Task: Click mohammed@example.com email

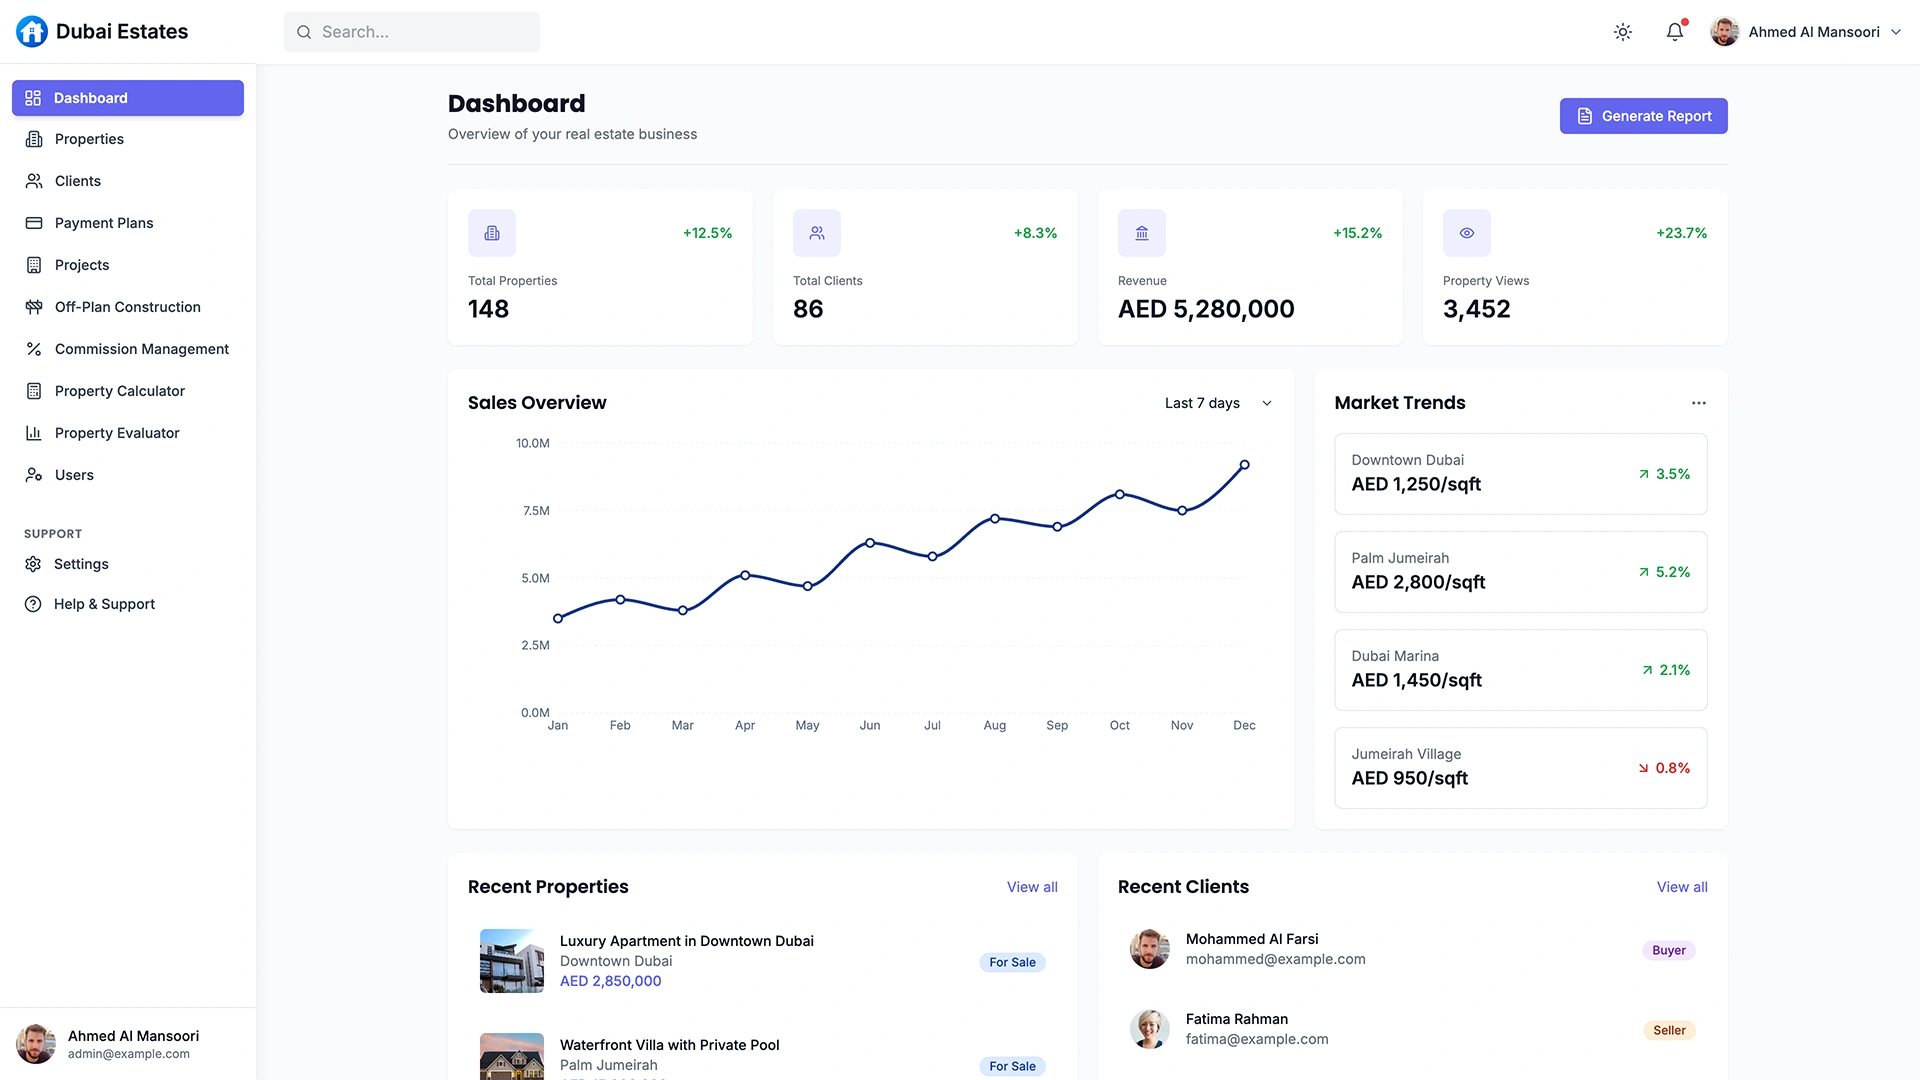Action: pos(1275,959)
